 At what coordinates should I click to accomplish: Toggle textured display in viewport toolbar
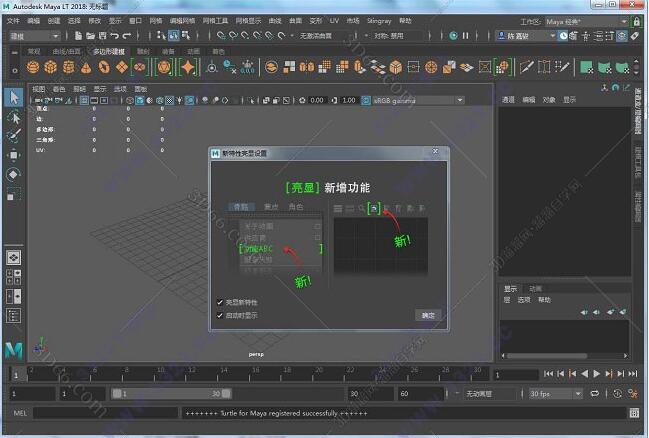(169, 100)
